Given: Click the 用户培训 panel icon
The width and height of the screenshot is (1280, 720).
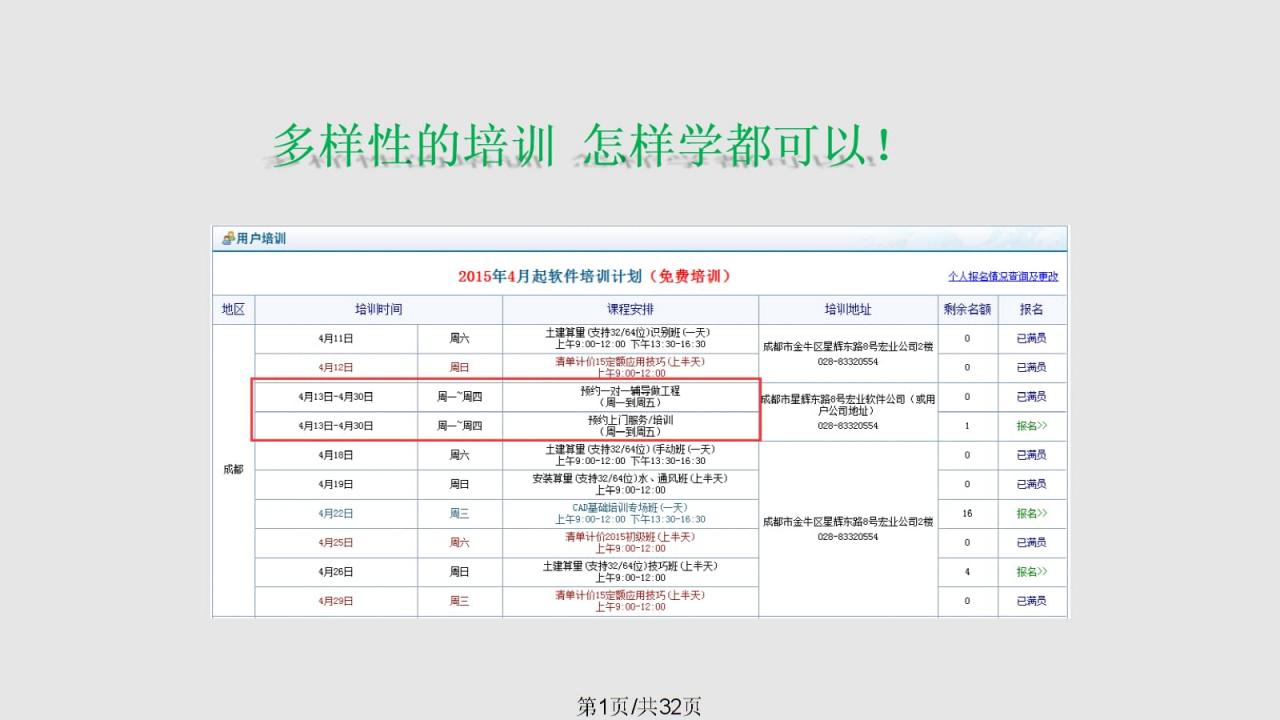Looking at the screenshot, I should (228, 238).
